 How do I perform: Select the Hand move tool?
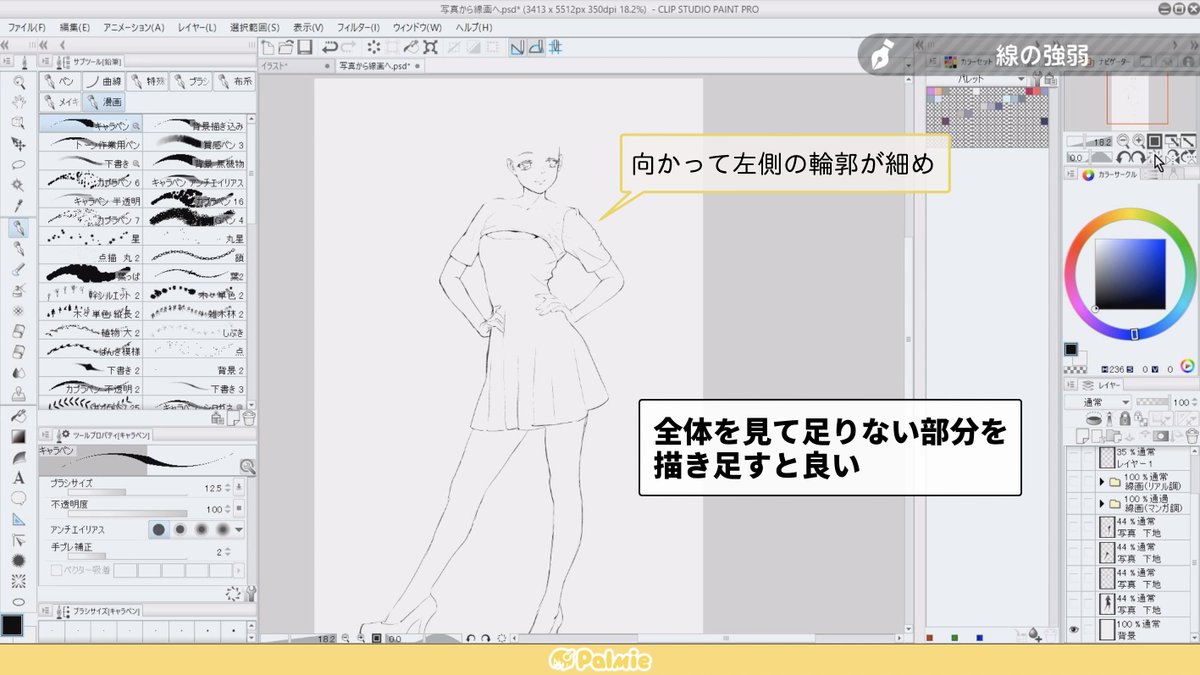pyautogui.click(x=17, y=102)
